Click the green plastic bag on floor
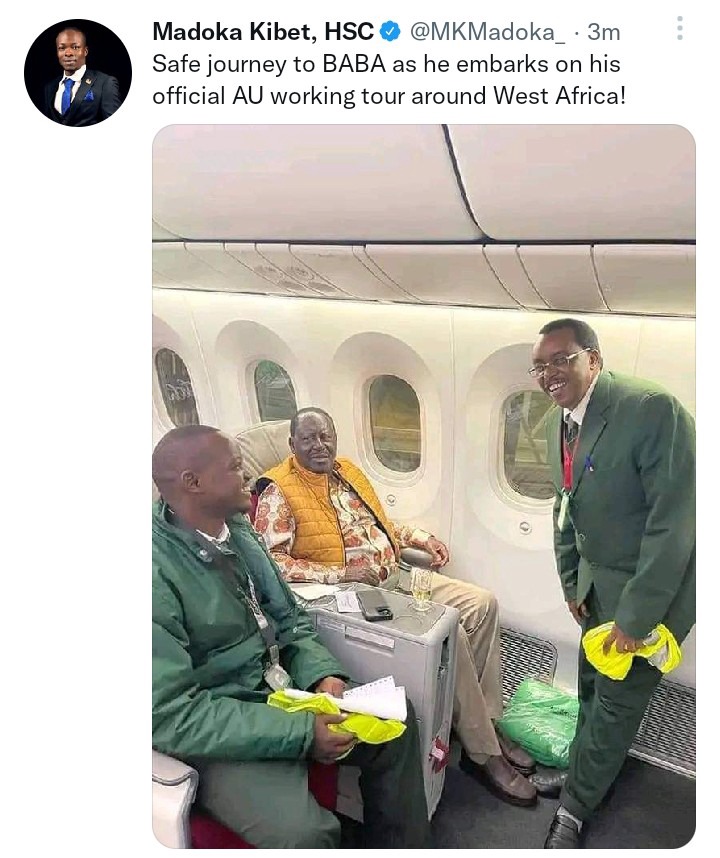Image resolution: width=720 pixels, height=858 pixels. tap(539, 722)
